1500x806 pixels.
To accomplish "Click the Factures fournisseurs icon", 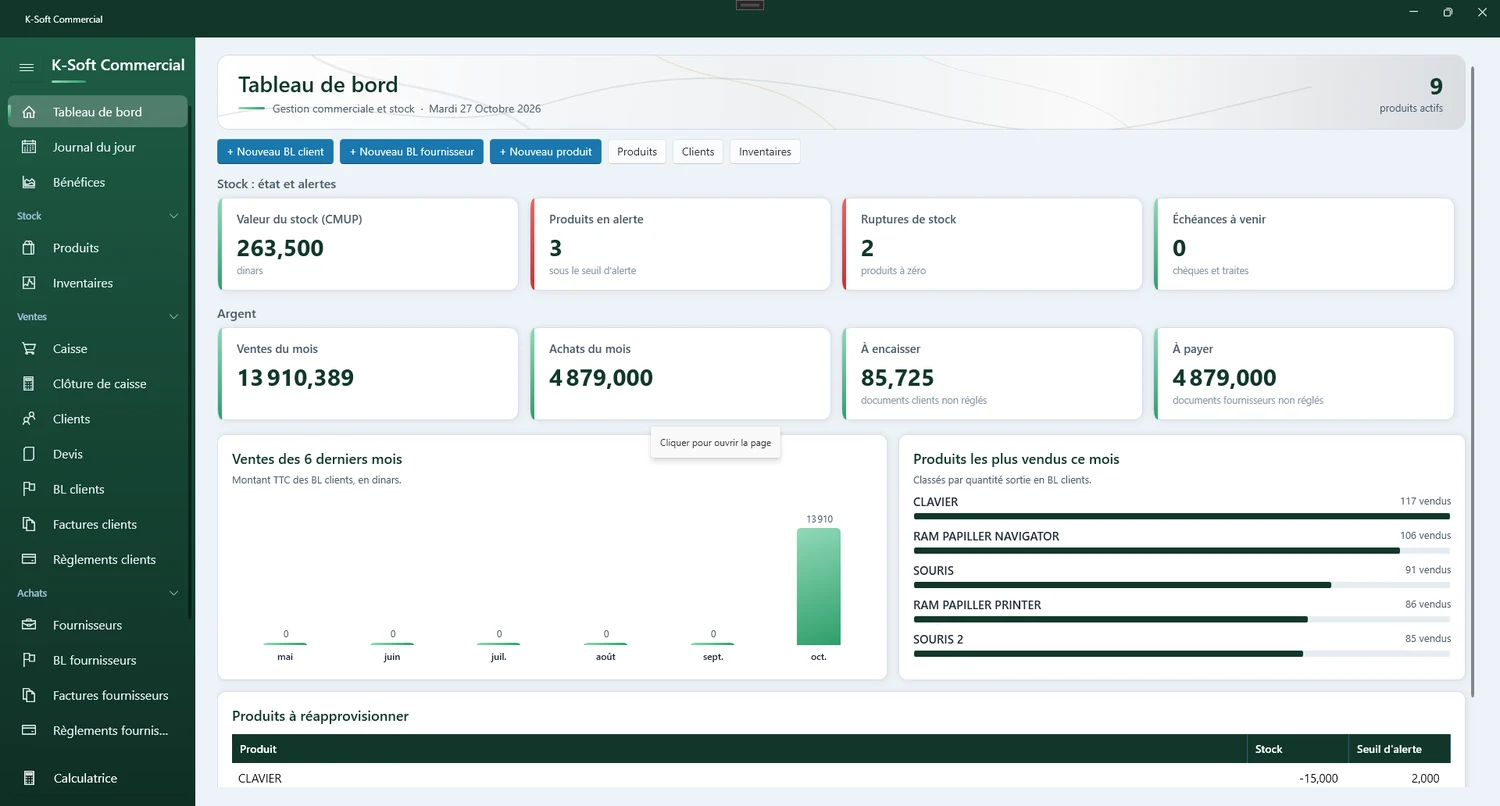I will tap(29, 695).
